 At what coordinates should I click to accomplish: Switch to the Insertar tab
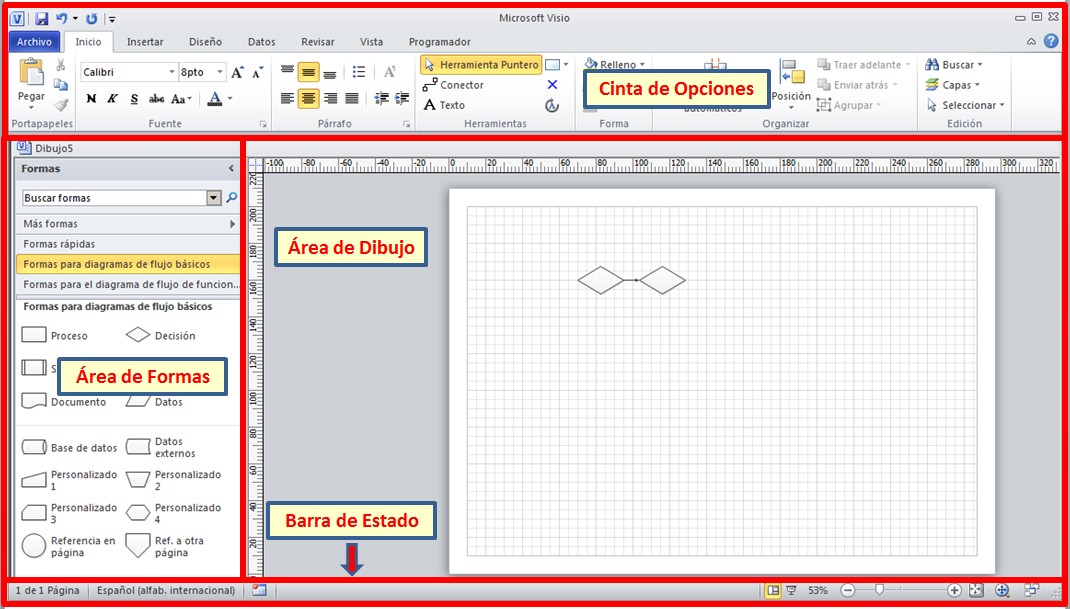(145, 42)
